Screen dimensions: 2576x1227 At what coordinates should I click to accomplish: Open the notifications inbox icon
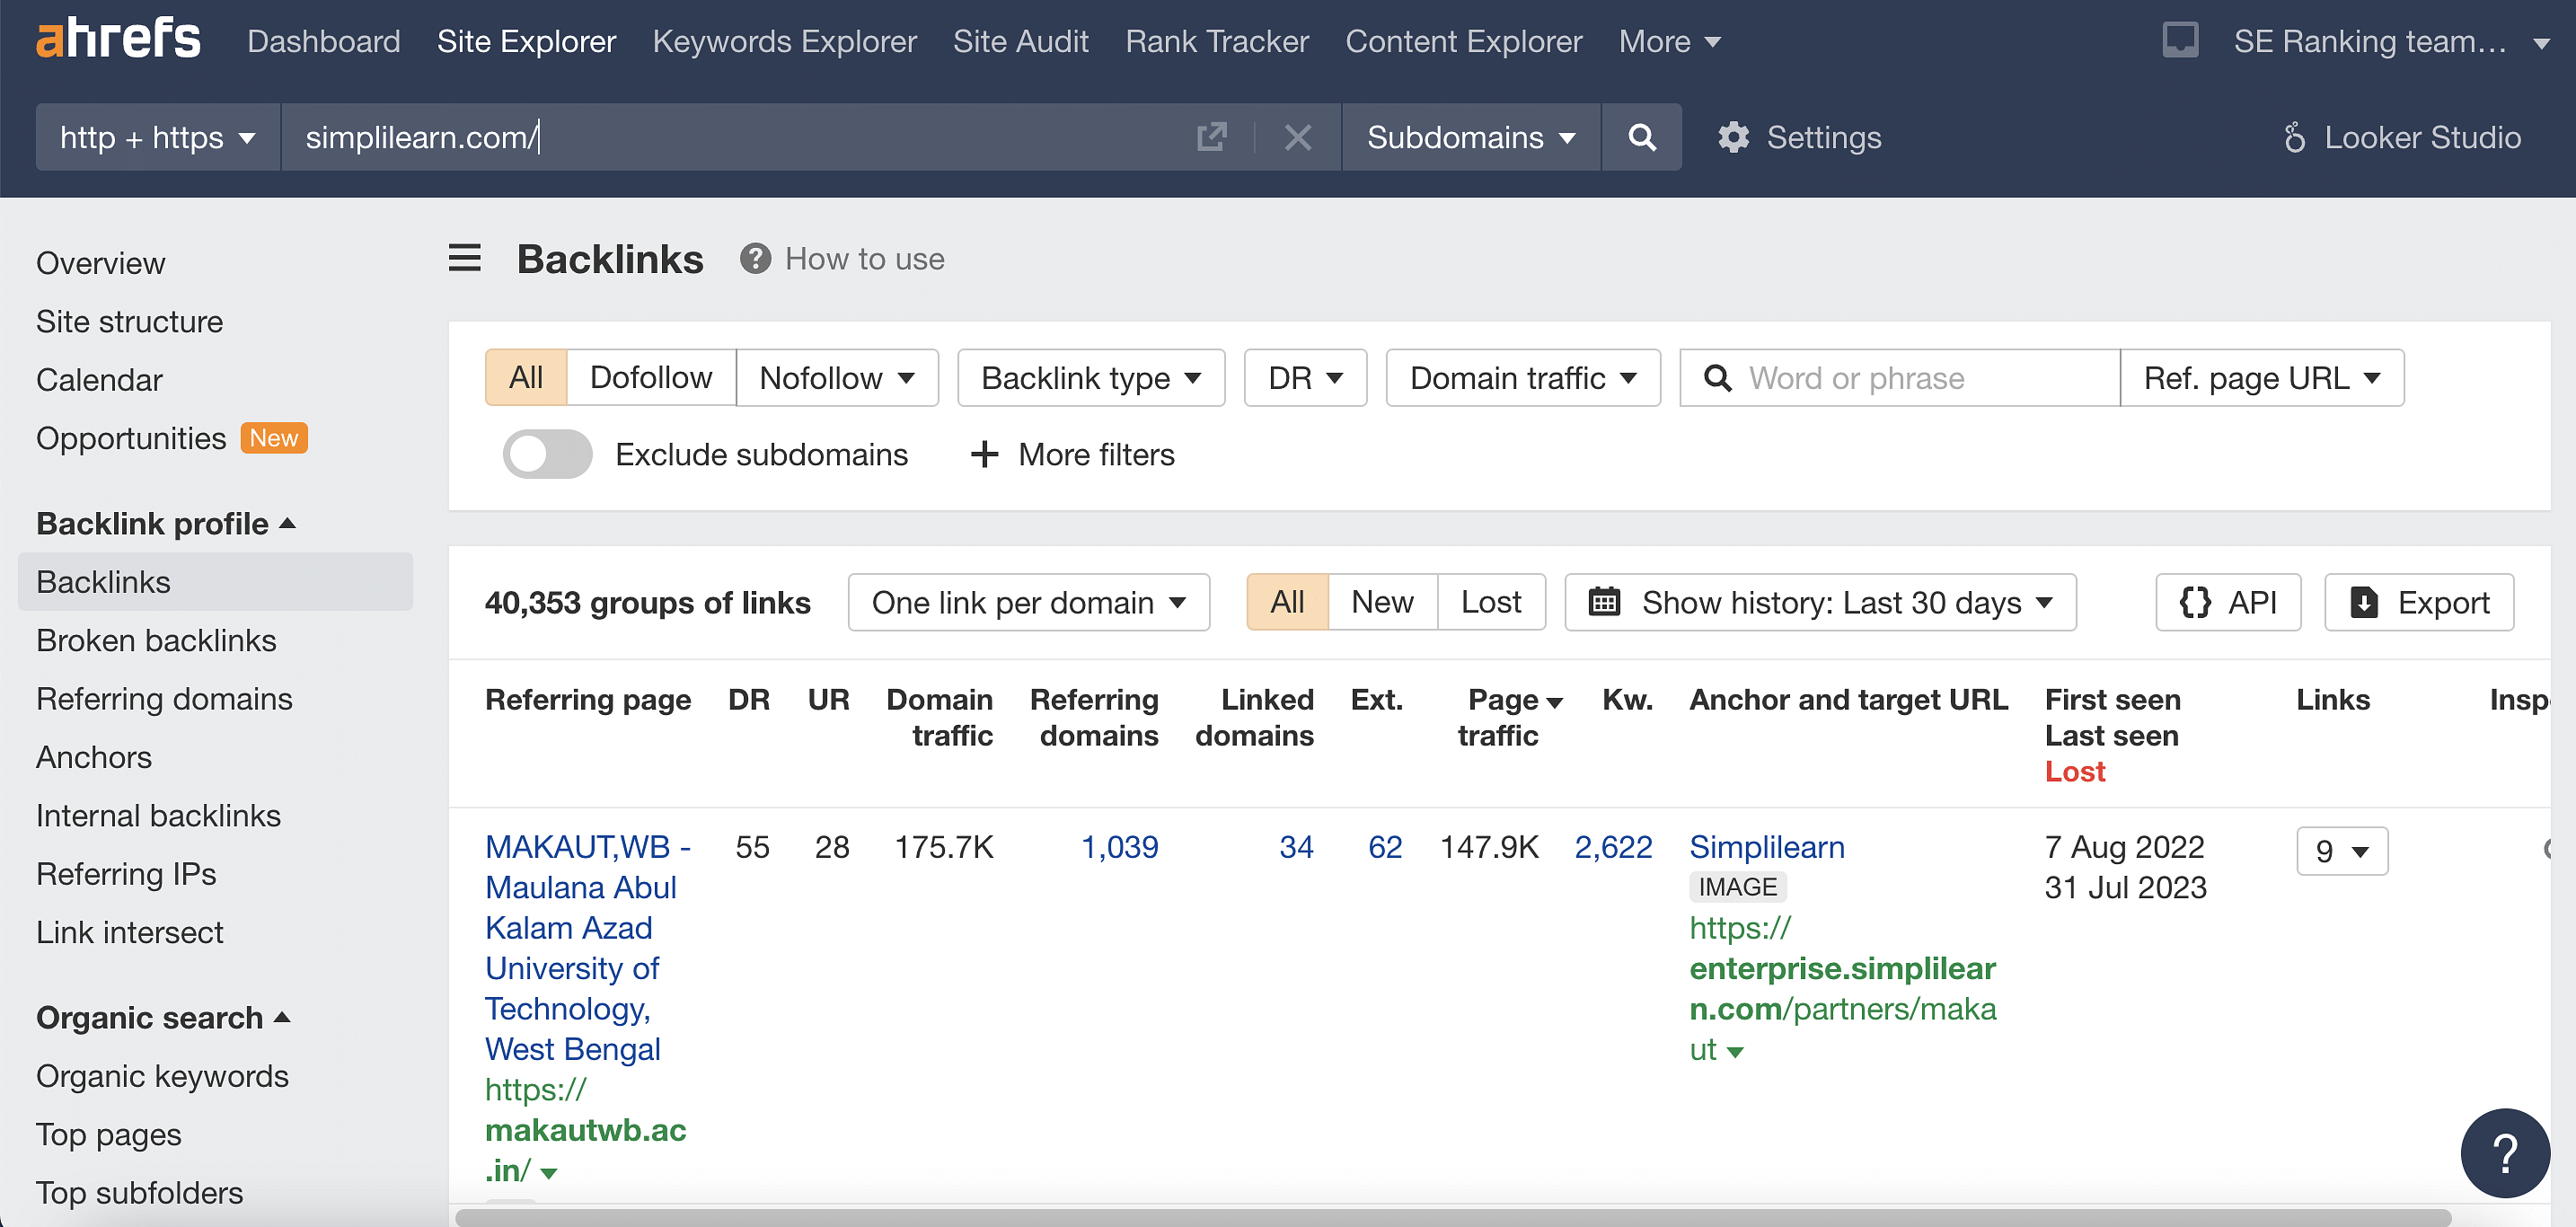(2180, 40)
